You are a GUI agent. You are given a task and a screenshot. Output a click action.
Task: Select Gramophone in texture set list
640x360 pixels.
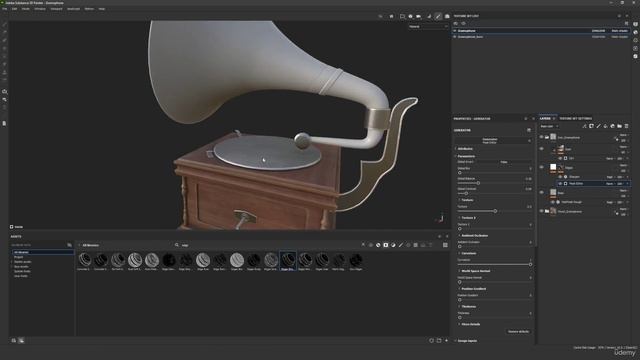point(541,31)
